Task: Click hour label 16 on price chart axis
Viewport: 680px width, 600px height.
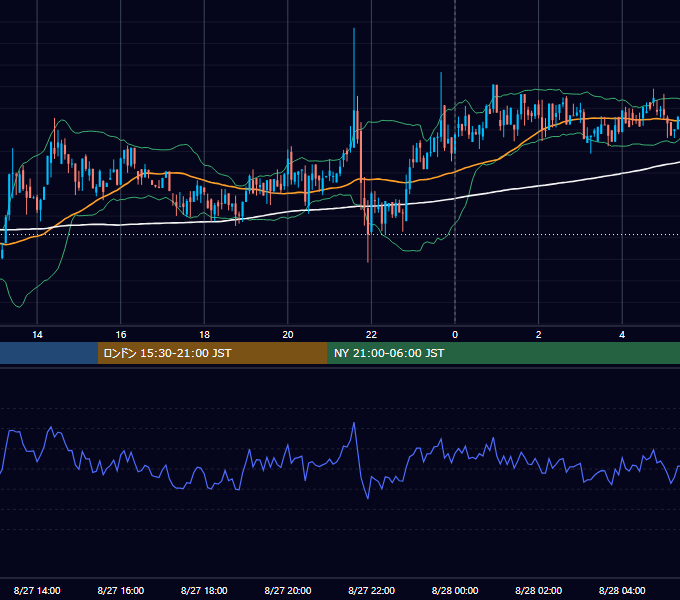Action: coord(121,335)
